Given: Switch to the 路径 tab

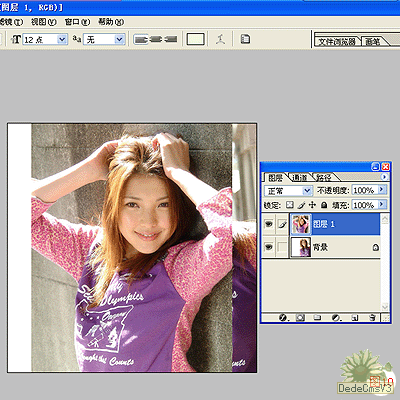Looking at the screenshot, I should click(x=323, y=178).
